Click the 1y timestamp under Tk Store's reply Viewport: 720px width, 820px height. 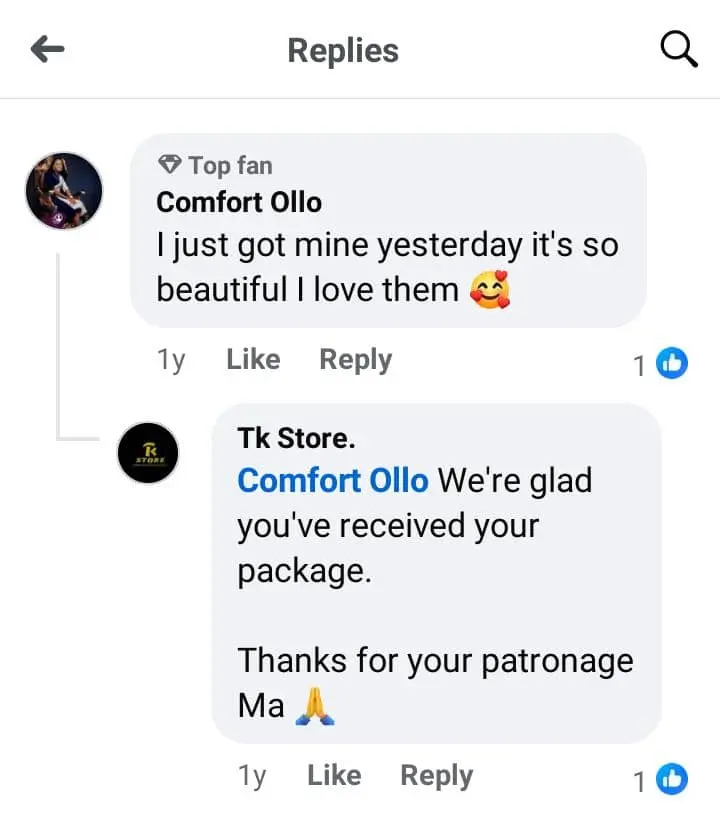coord(252,776)
